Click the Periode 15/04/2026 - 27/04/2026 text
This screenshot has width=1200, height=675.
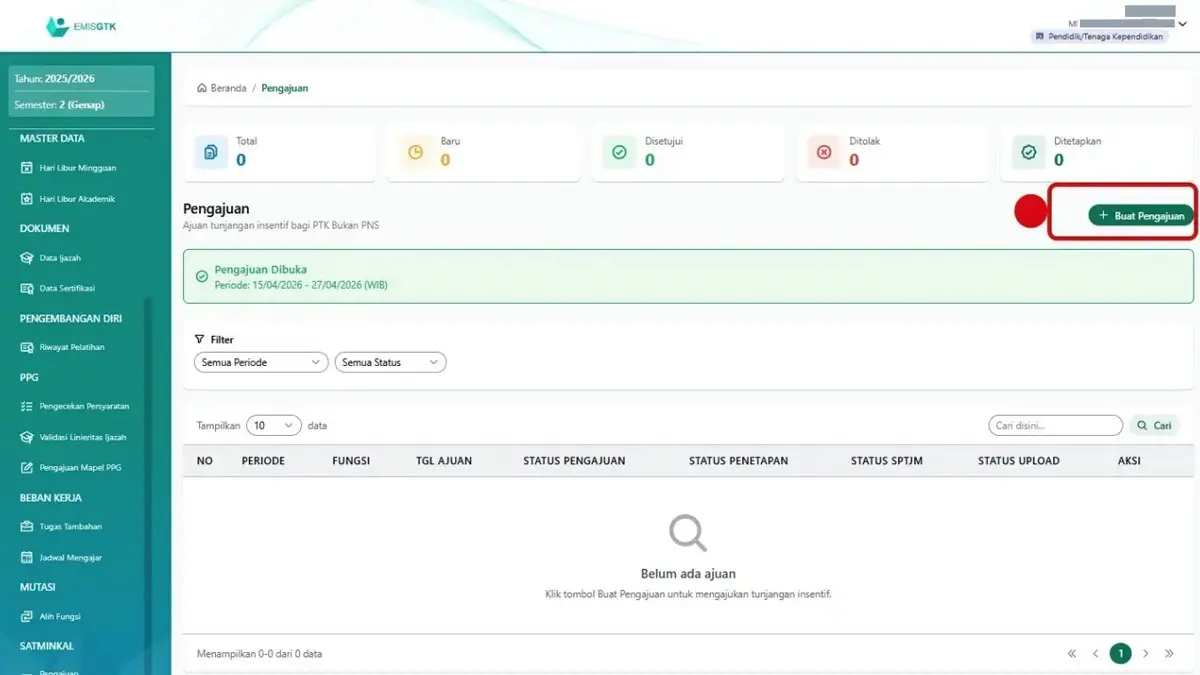(x=301, y=285)
